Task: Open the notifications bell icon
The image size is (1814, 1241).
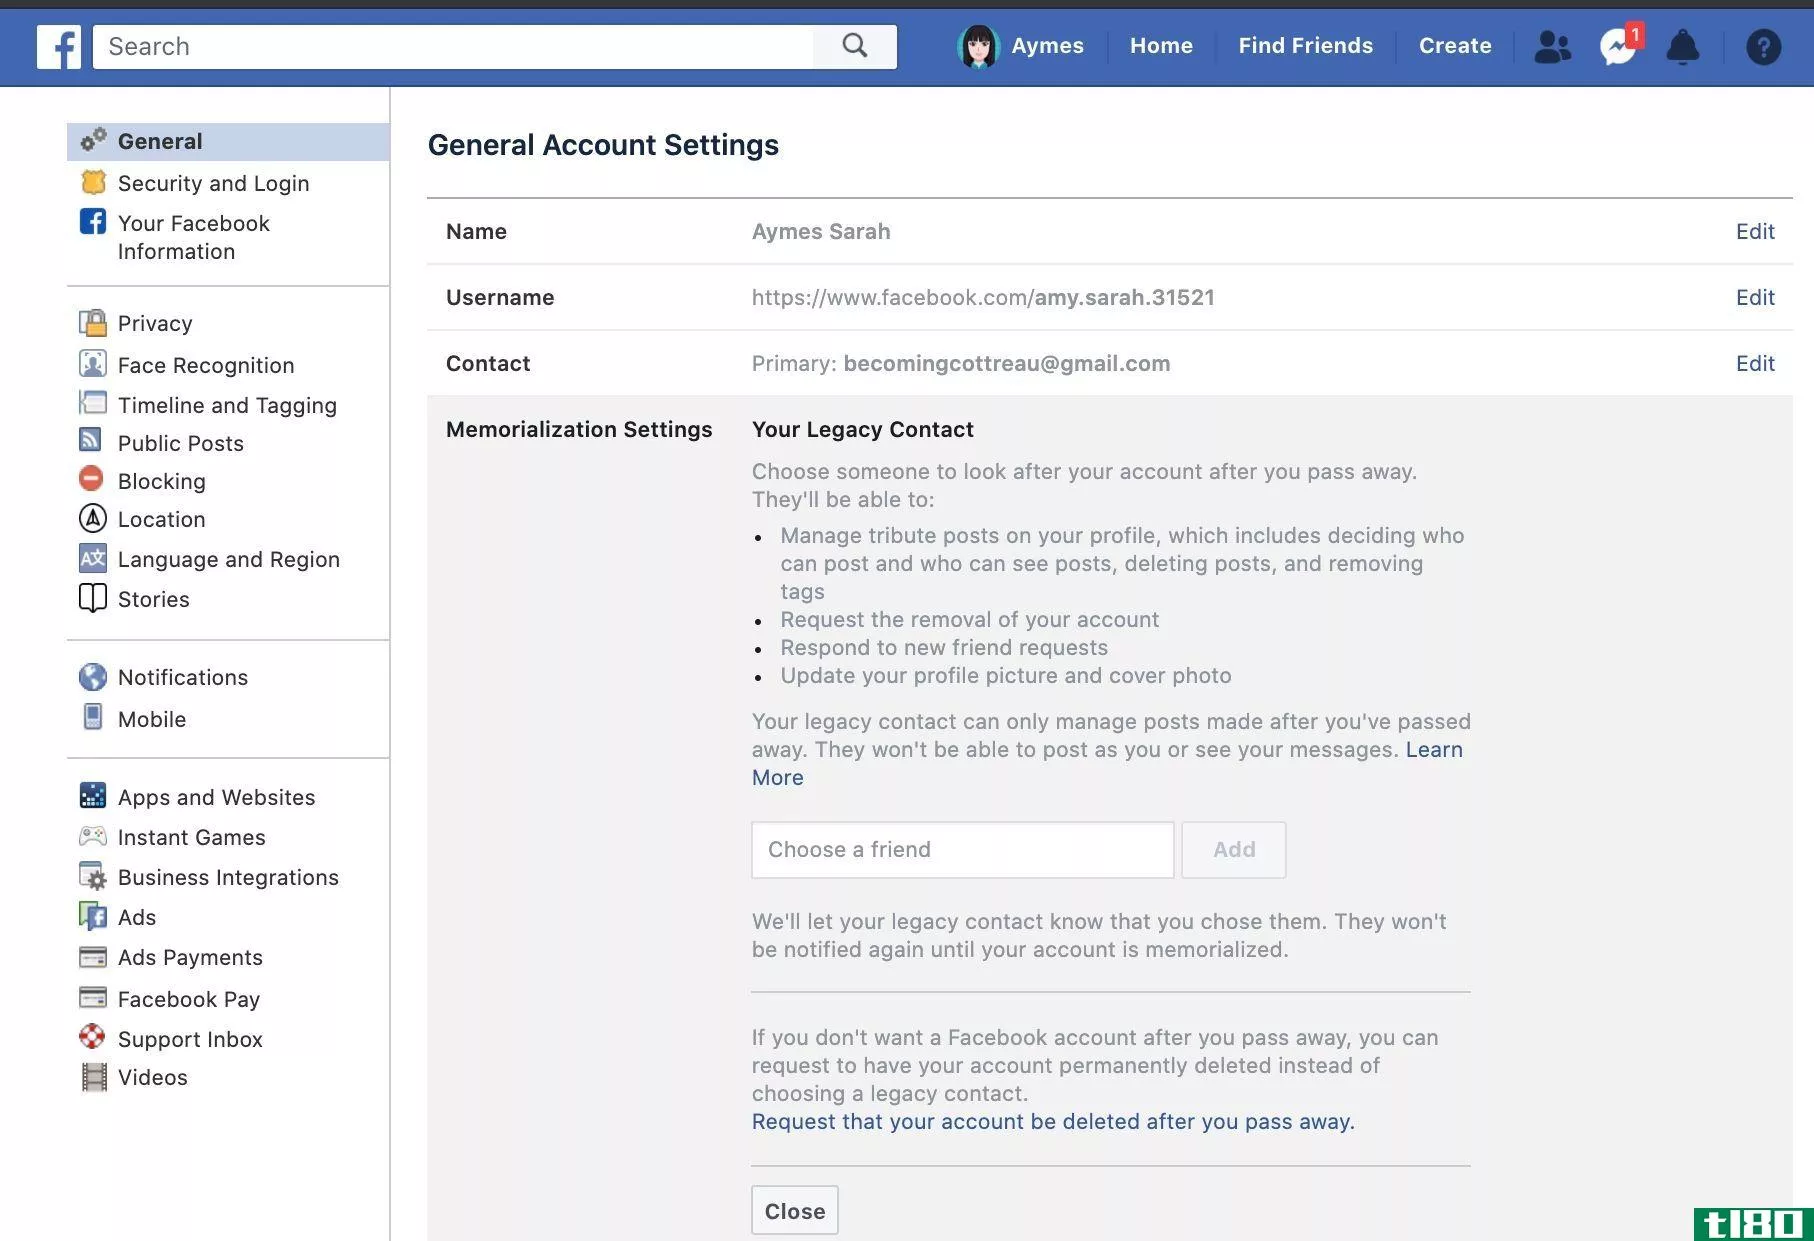Action: (1683, 46)
